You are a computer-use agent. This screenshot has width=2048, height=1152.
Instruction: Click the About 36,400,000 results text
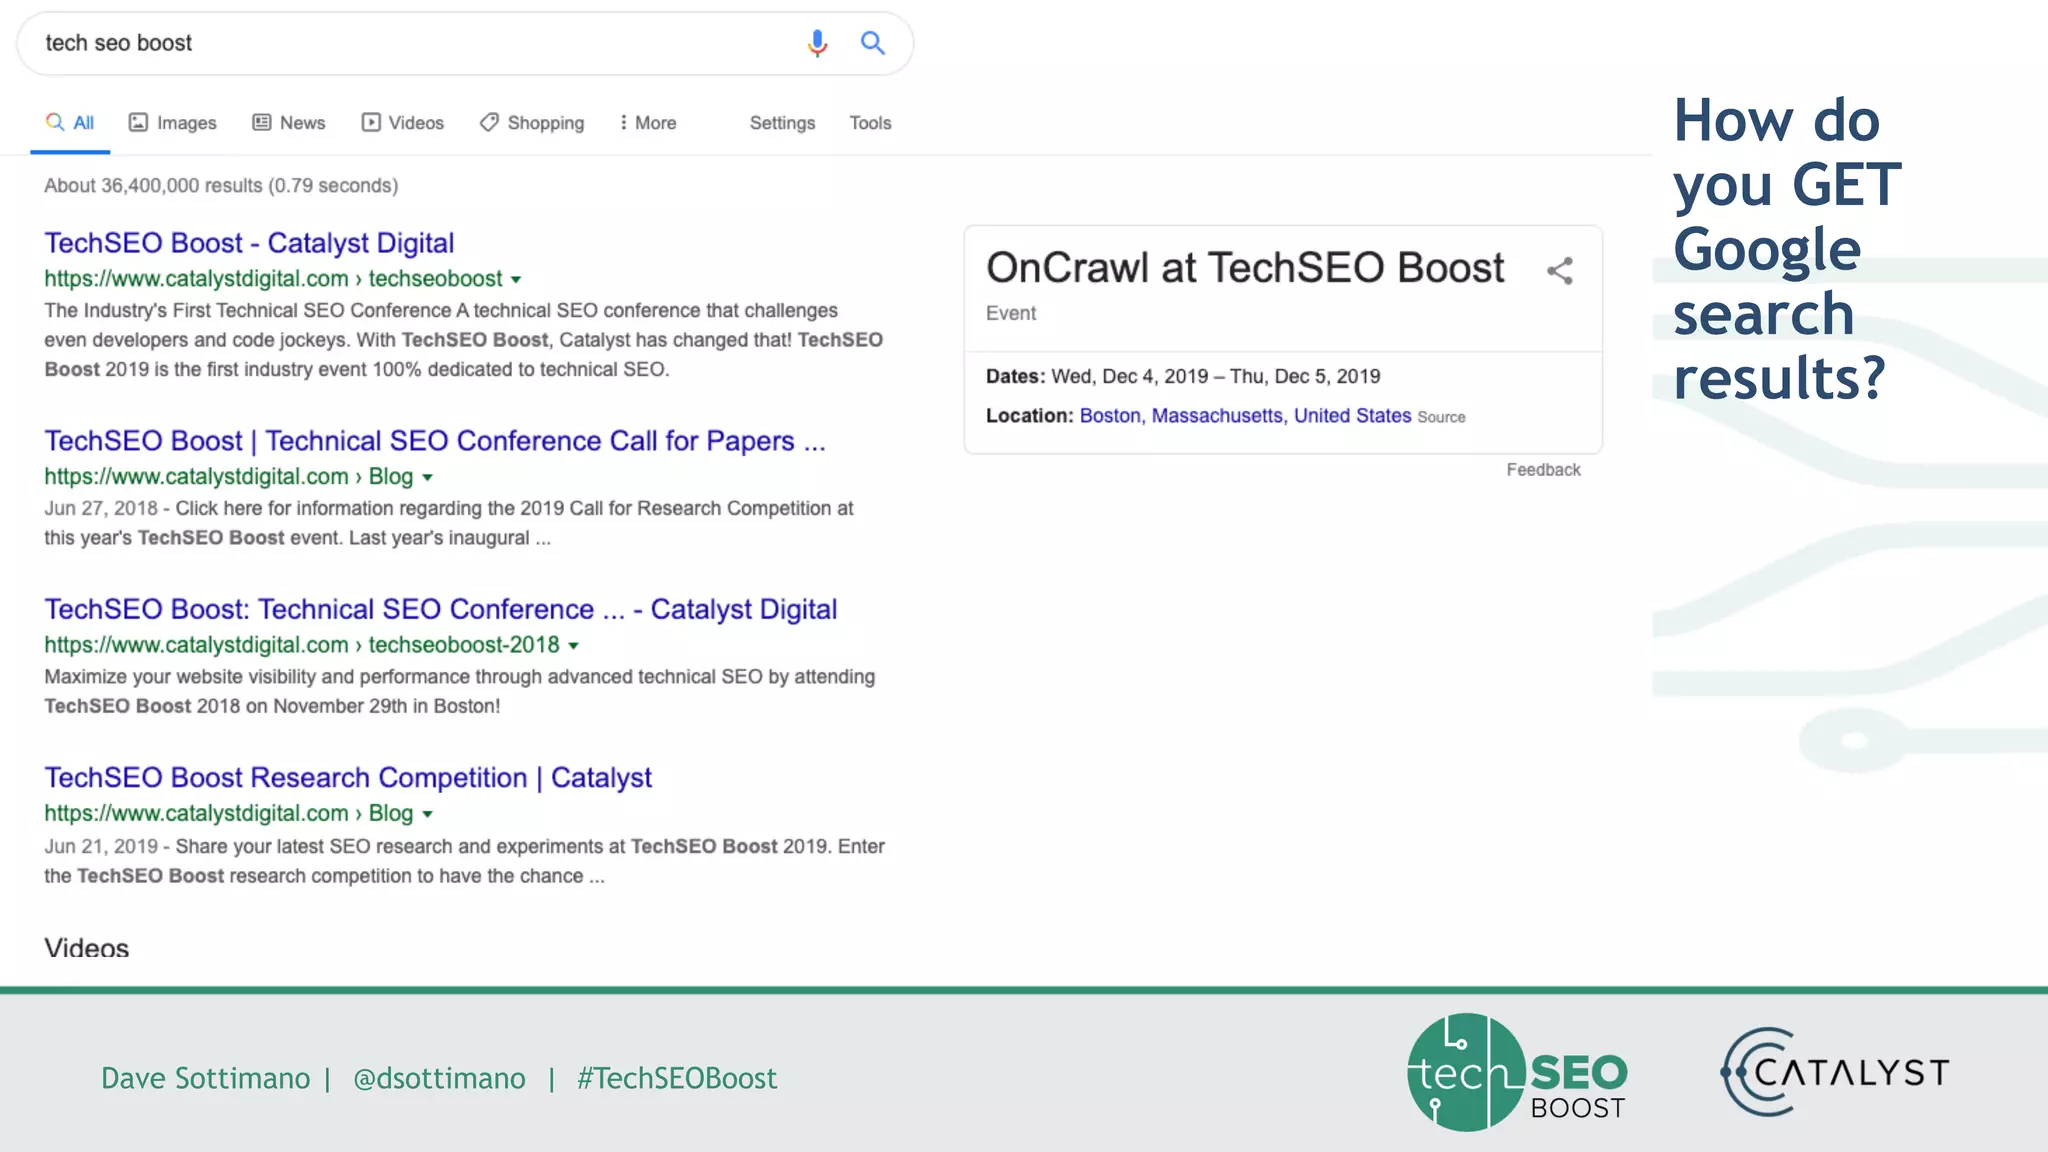(x=221, y=186)
